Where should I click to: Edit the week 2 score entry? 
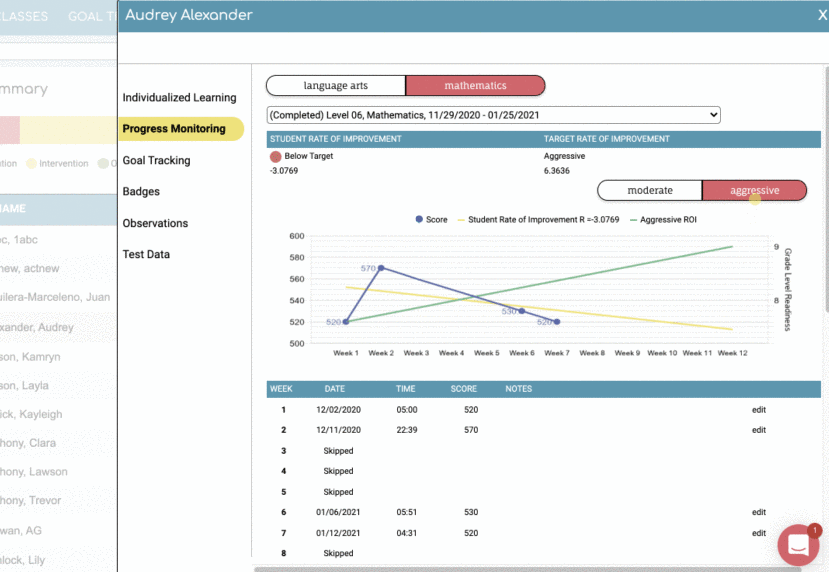click(759, 430)
